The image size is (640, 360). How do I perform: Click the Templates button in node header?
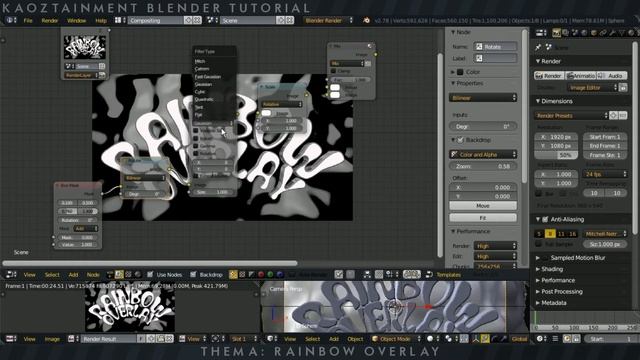pyautogui.click(x=449, y=275)
